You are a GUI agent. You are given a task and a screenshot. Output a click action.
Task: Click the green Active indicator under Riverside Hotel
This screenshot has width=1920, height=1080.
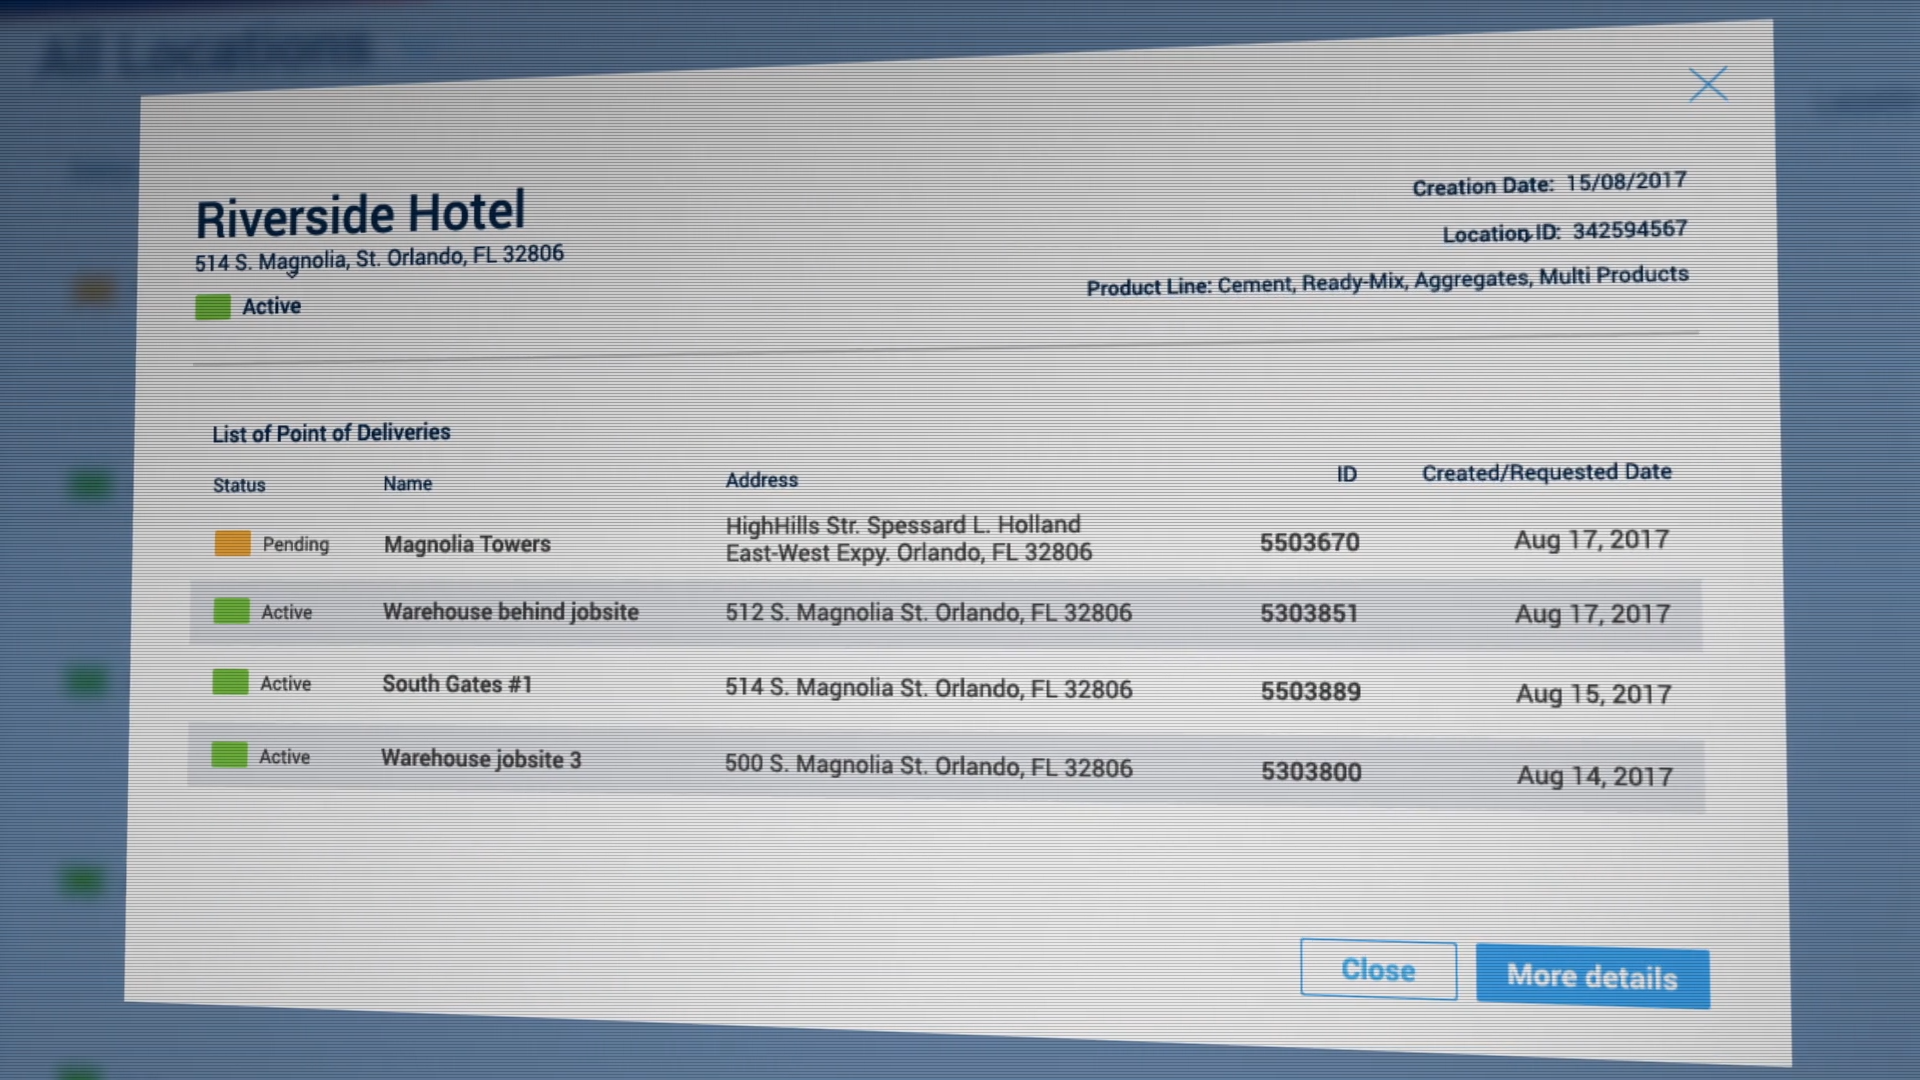(213, 307)
